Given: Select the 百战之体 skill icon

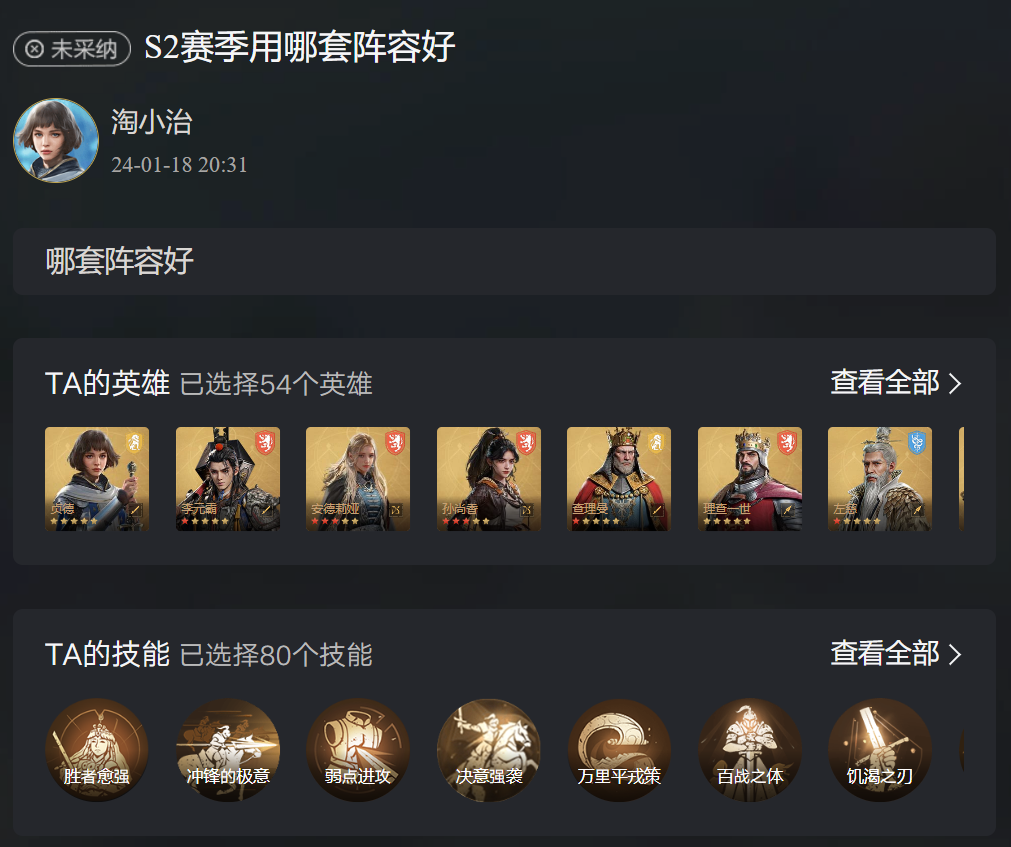Looking at the screenshot, I should coord(750,750).
